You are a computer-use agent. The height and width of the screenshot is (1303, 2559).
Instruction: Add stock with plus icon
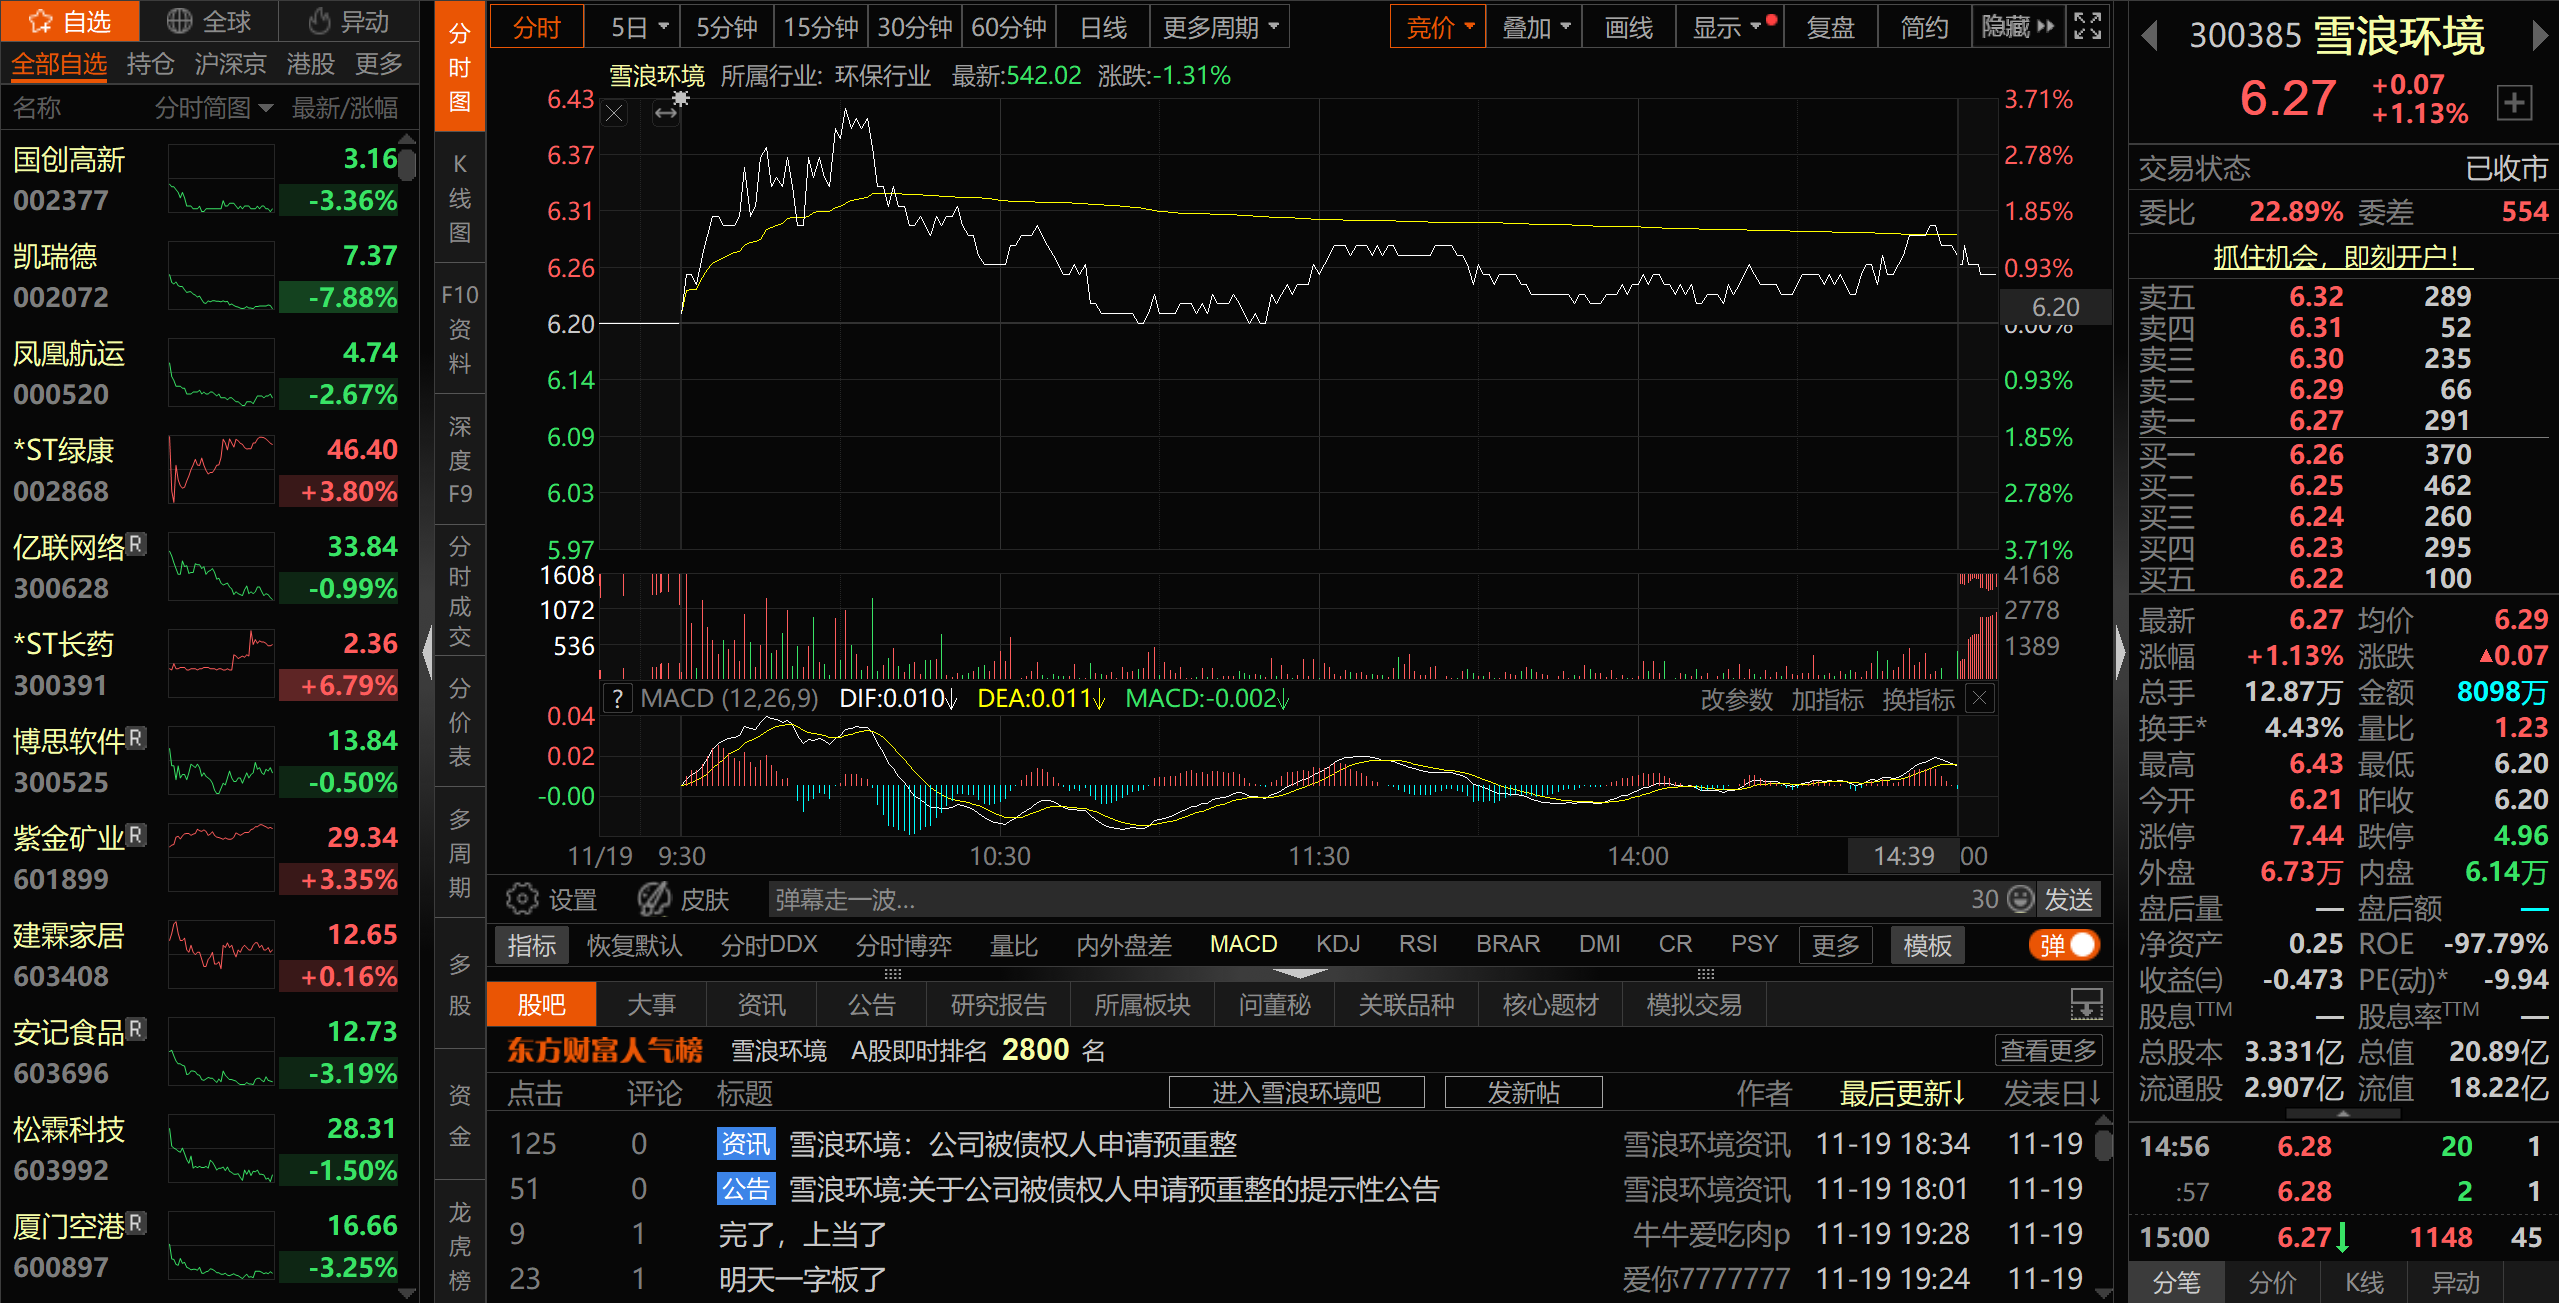pyautogui.click(x=2514, y=102)
